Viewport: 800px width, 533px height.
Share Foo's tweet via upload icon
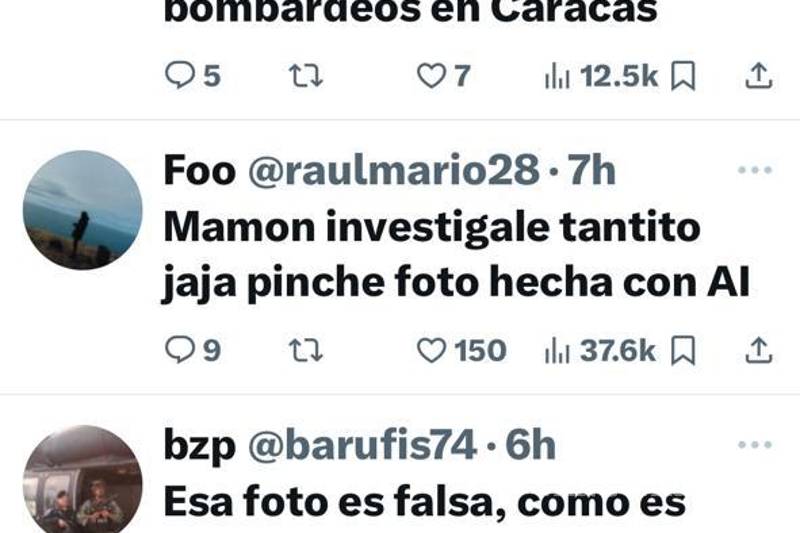tap(759, 350)
